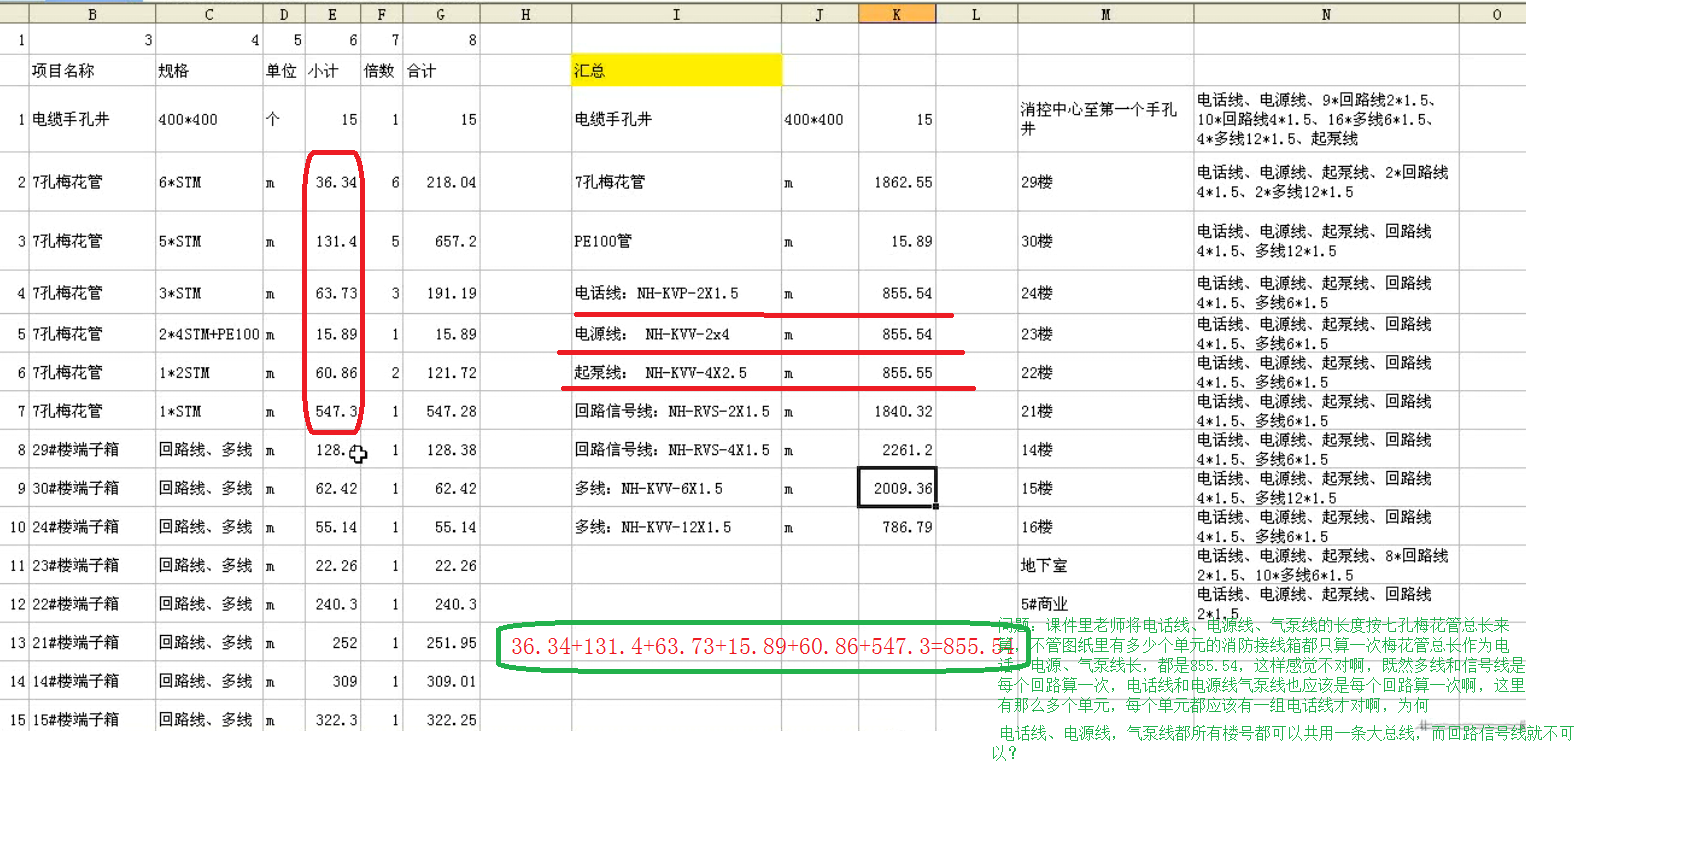The height and width of the screenshot is (863, 1682).
Task: Select the 6*STM specification cell
Action: (x=209, y=182)
